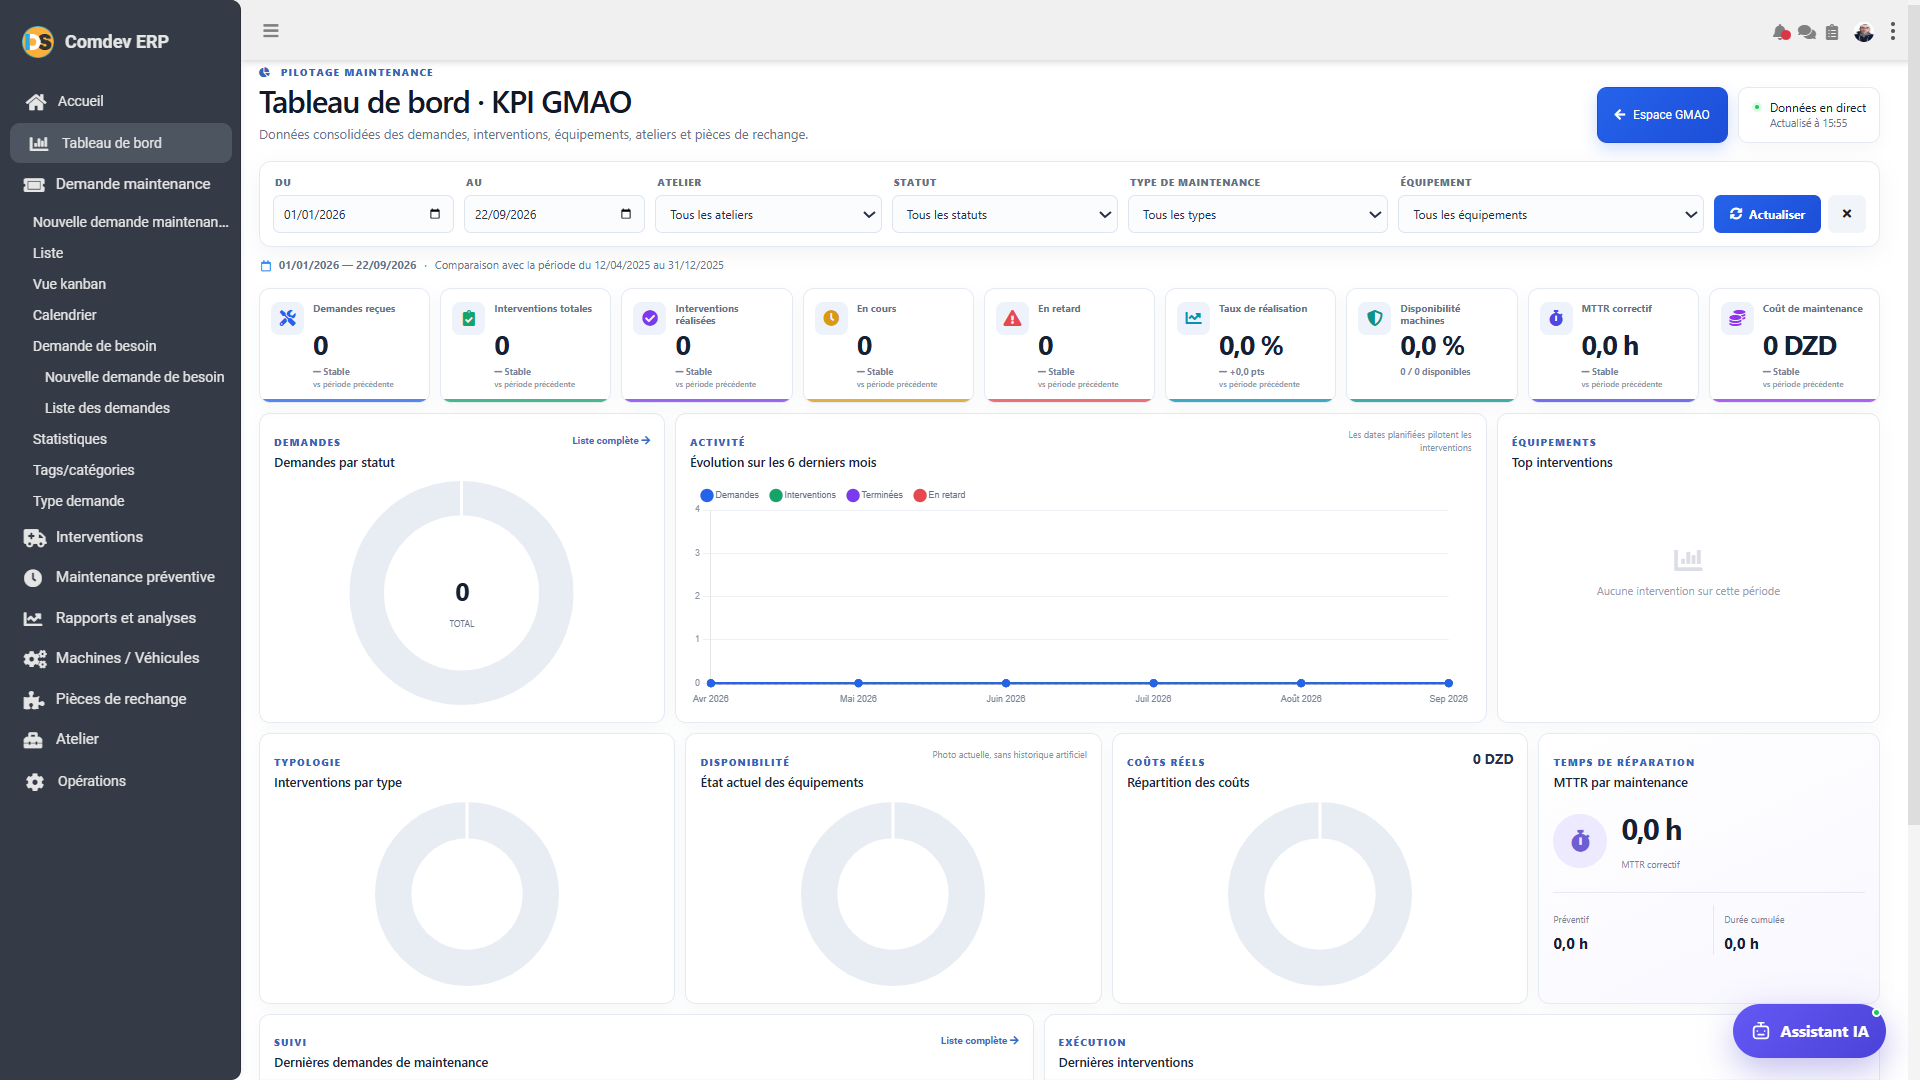Toggle Demandes series in chart legend
This screenshot has width=1920, height=1080.
click(730, 495)
